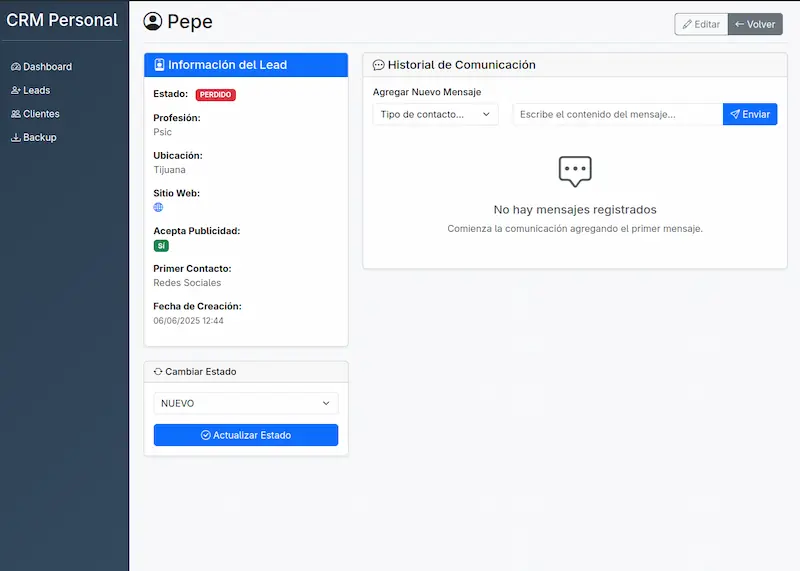Click the Comienza la comunicación hint text
800x571 pixels.
pos(575,229)
